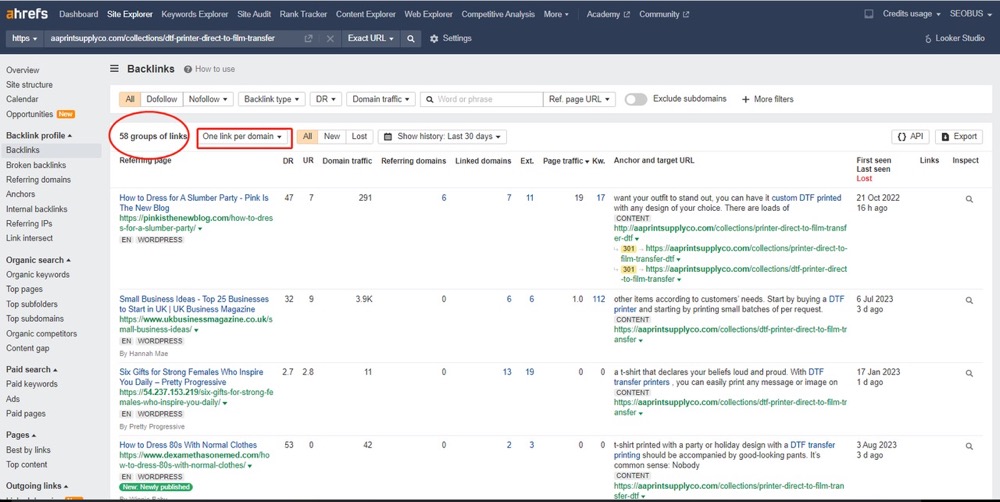Image resolution: width=1000 pixels, height=502 pixels.
Task: Open Web Explorer in top navigation
Action: pos(429,14)
